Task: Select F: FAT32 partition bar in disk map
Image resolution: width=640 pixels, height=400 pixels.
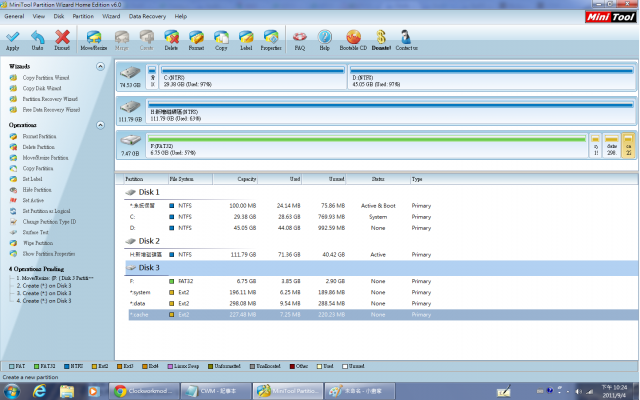Action: [x=367, y=145]
